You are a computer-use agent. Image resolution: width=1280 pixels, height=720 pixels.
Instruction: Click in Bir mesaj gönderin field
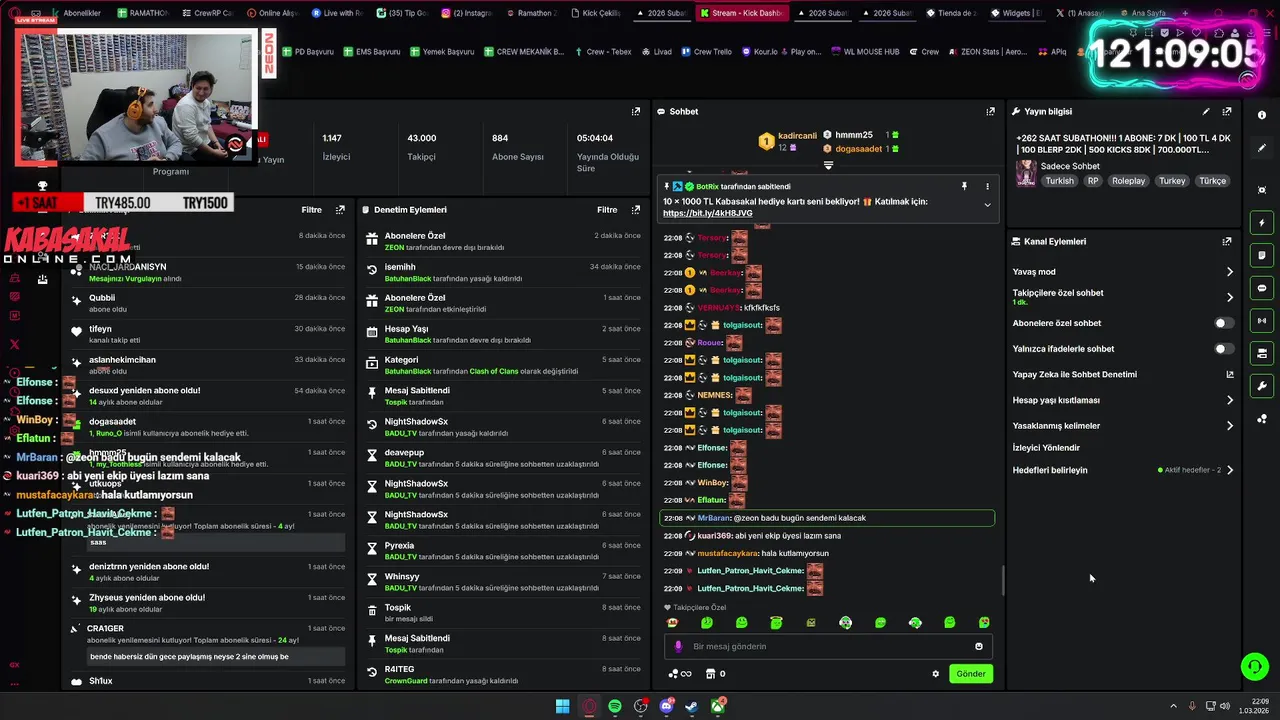coord(828,646)
